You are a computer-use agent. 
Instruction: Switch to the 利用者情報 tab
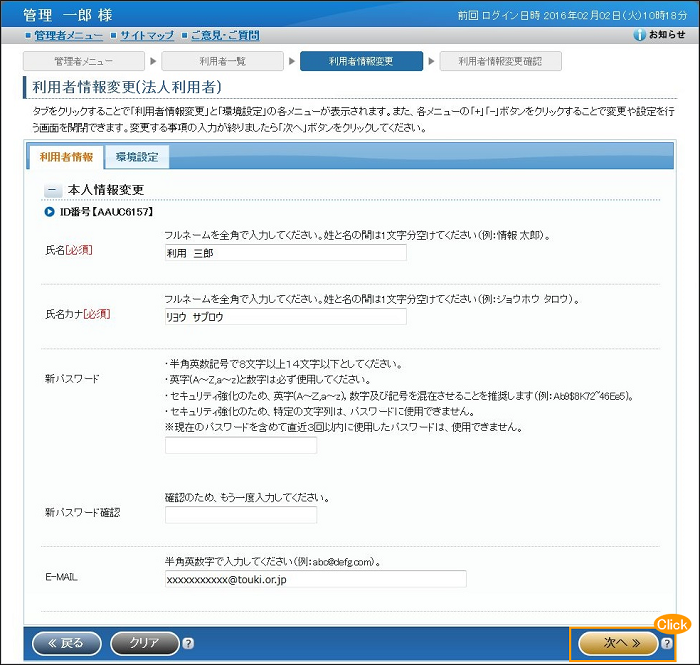click(66, 157)
